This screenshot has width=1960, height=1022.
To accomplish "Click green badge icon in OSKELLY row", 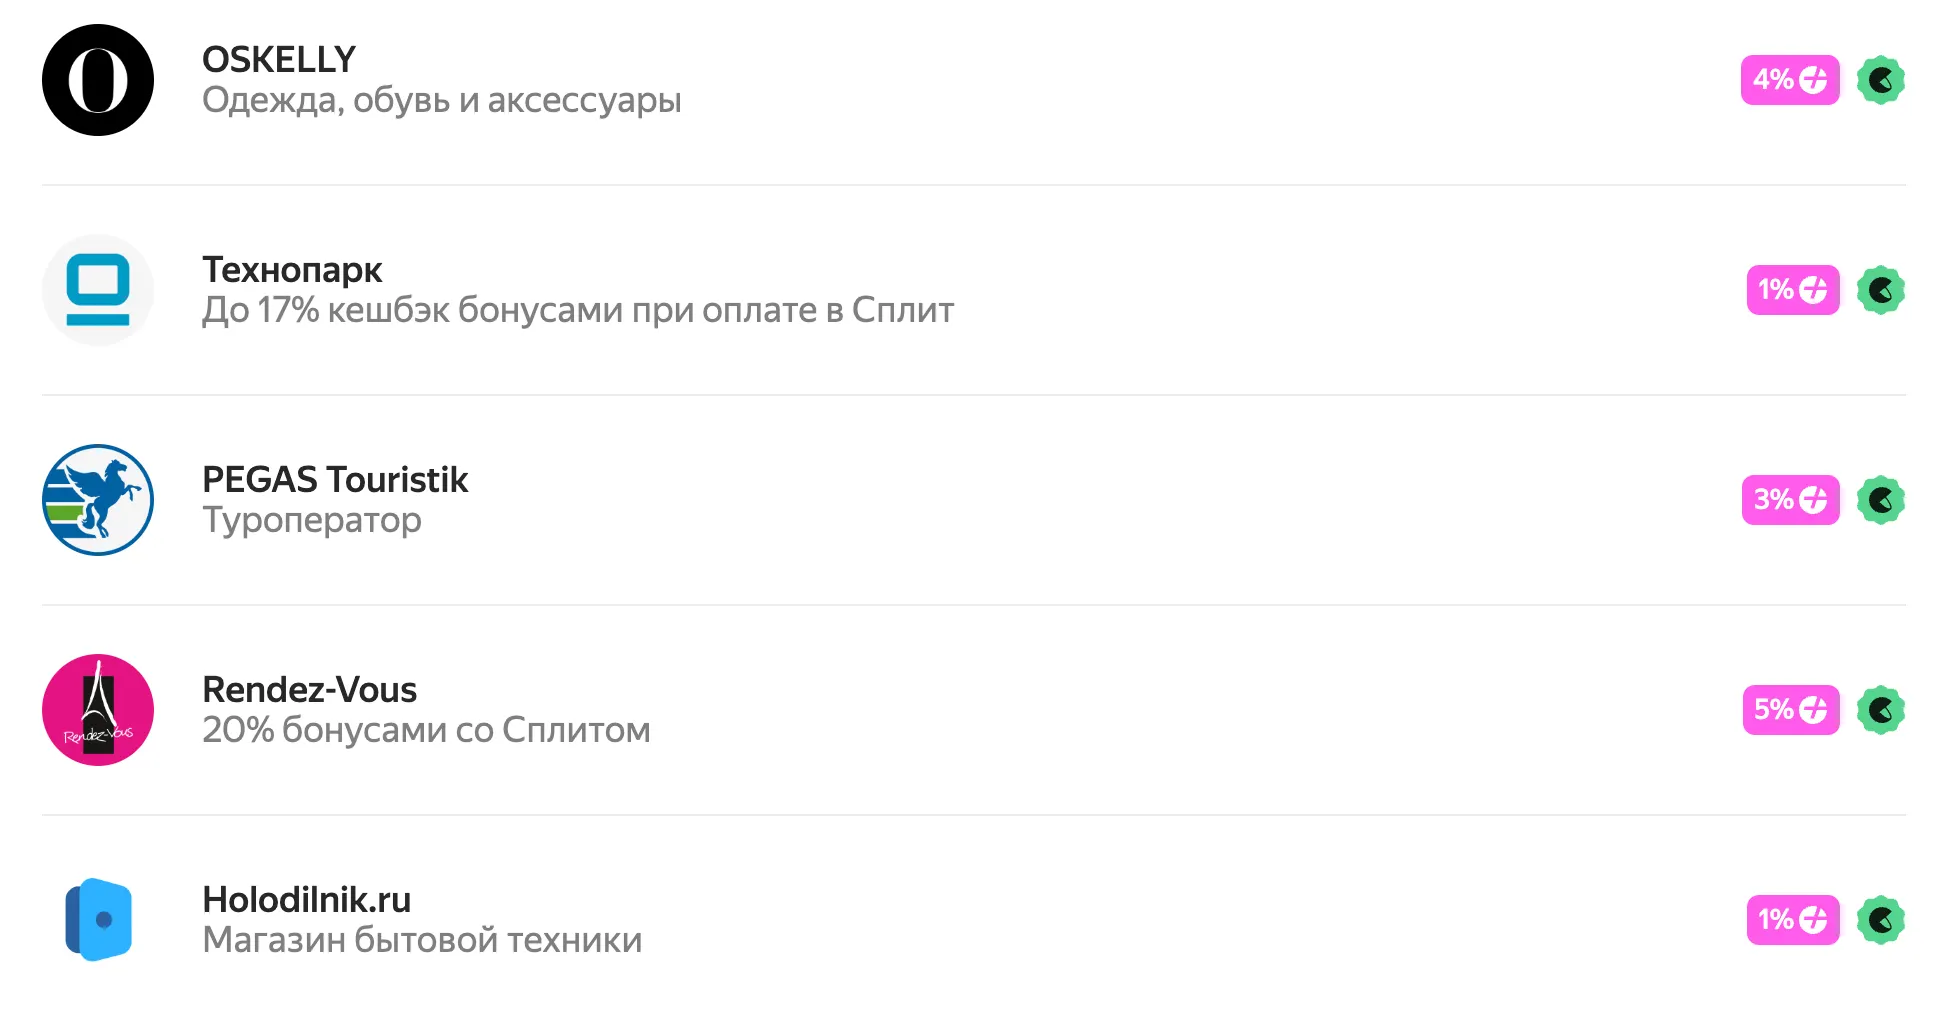I will [1880, 80].
